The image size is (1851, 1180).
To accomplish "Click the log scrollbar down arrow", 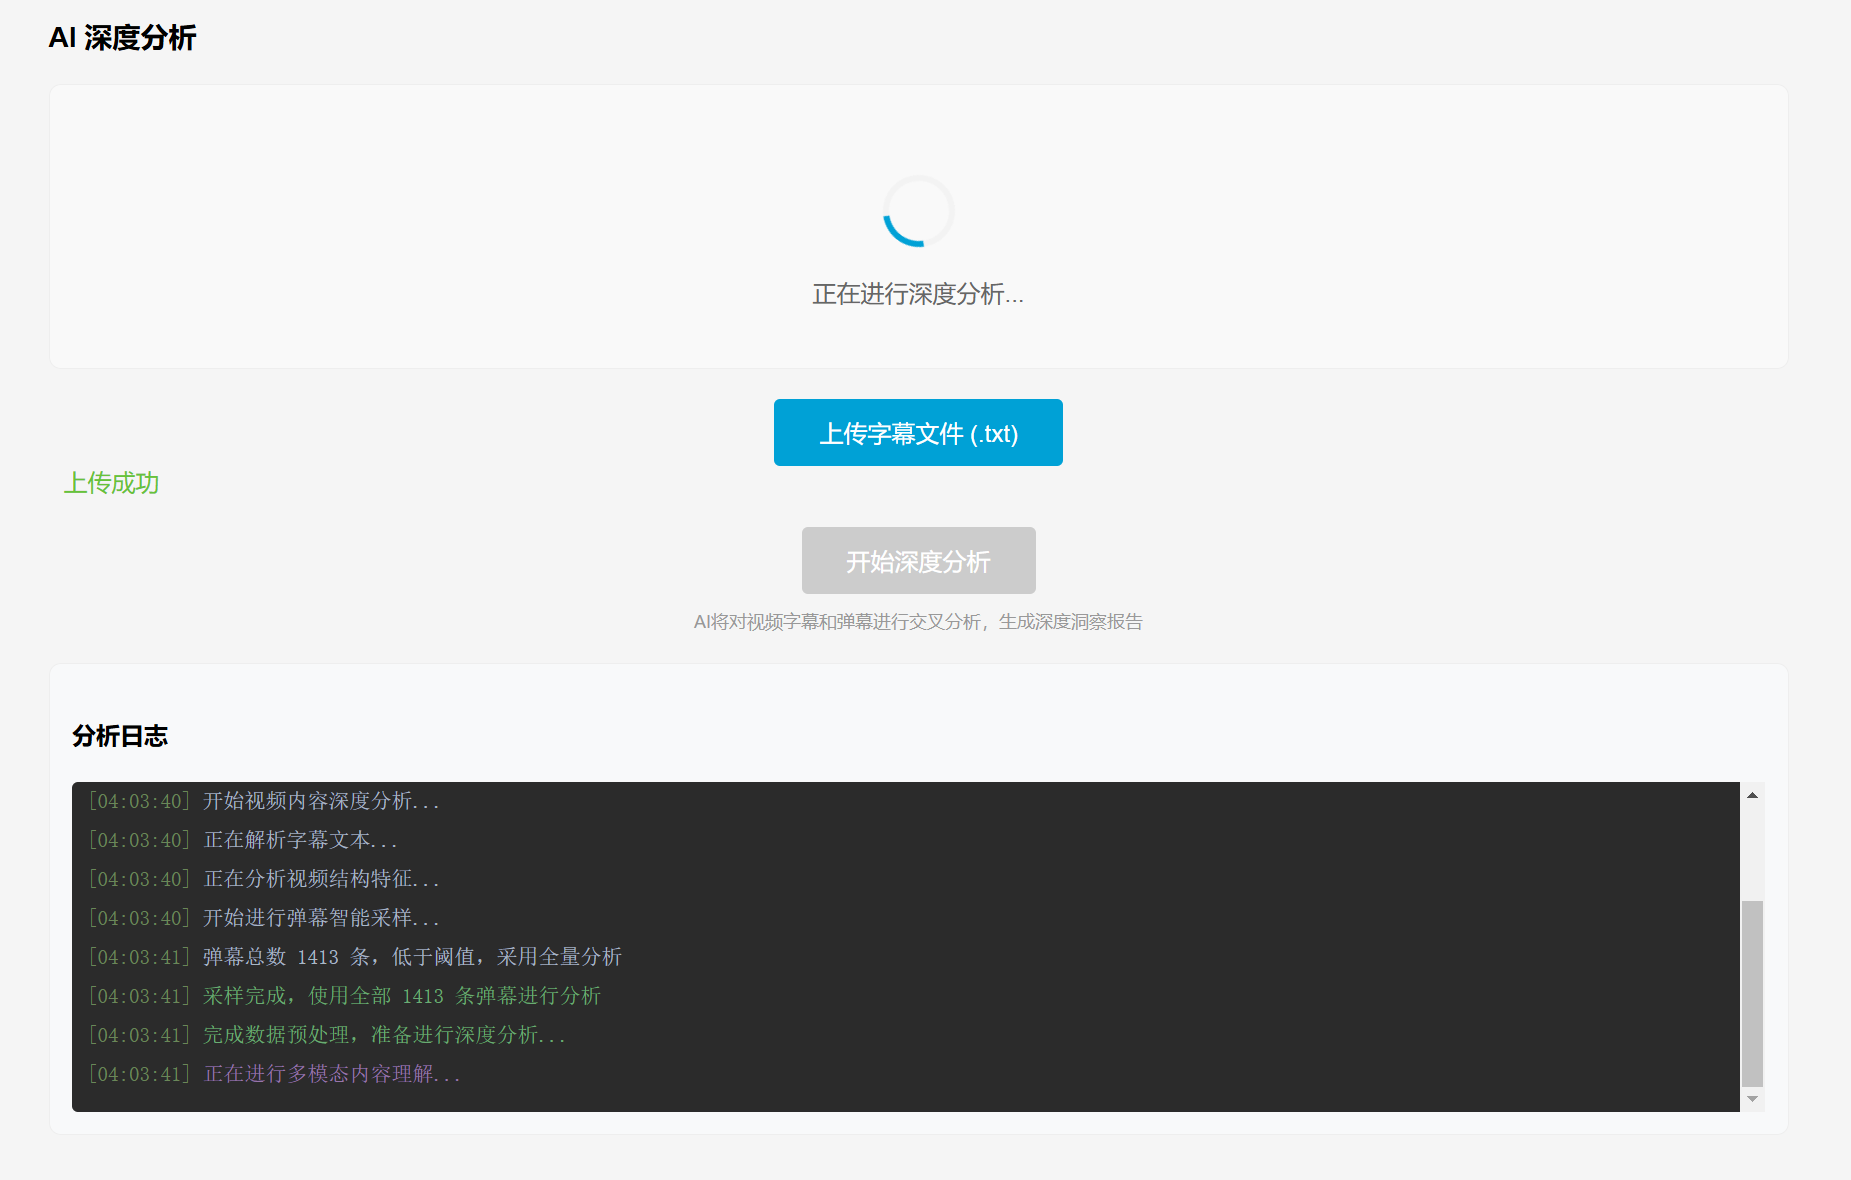I will 1752,1099.
